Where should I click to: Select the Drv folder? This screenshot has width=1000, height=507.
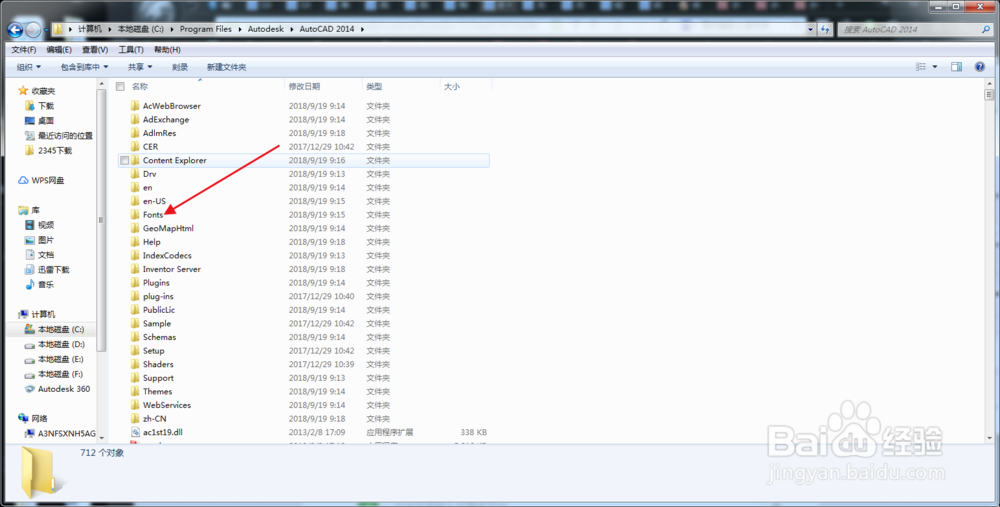pyautogui.click(x=149, y=174)
